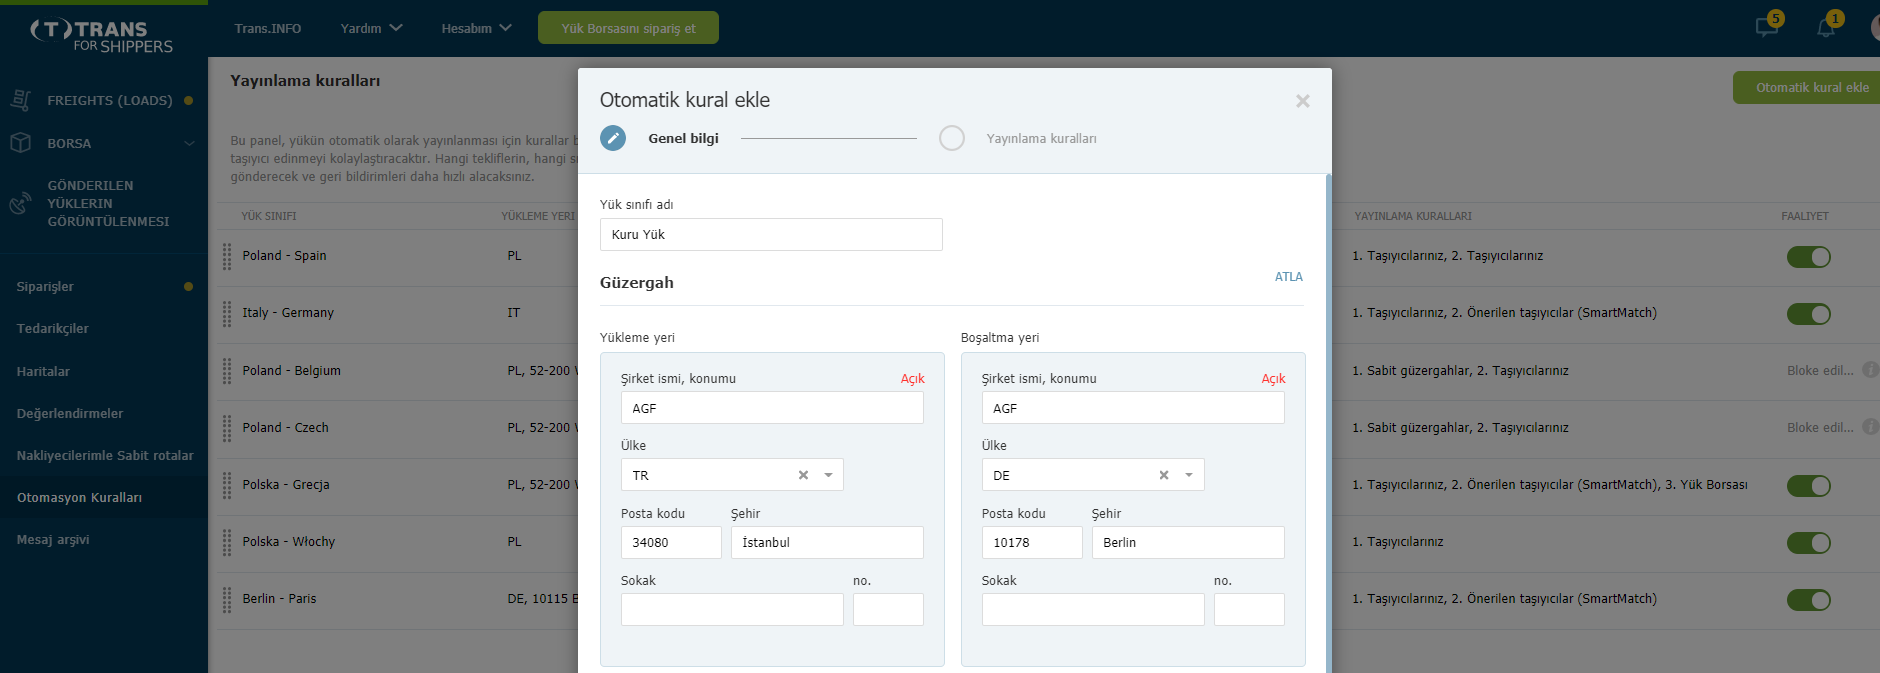Toggle activity switch for Italy - Germany rule
This screenshot has height=673, width=1880.
(x=1809, y=314)
